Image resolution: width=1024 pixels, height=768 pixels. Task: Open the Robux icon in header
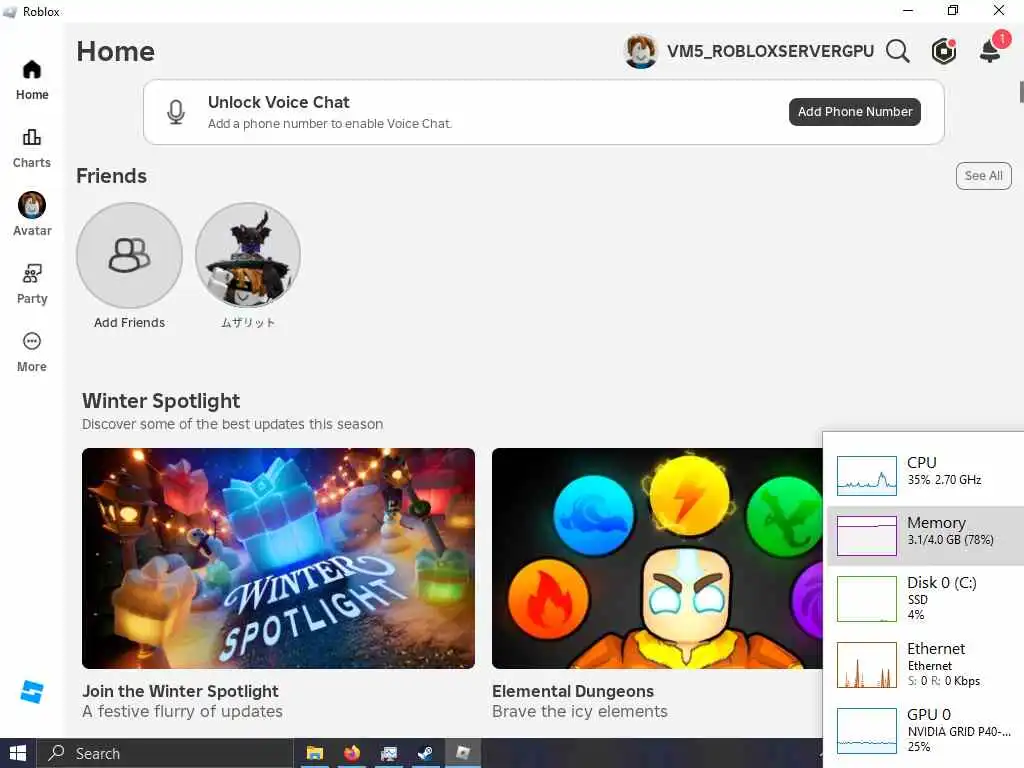pos(944,51)
